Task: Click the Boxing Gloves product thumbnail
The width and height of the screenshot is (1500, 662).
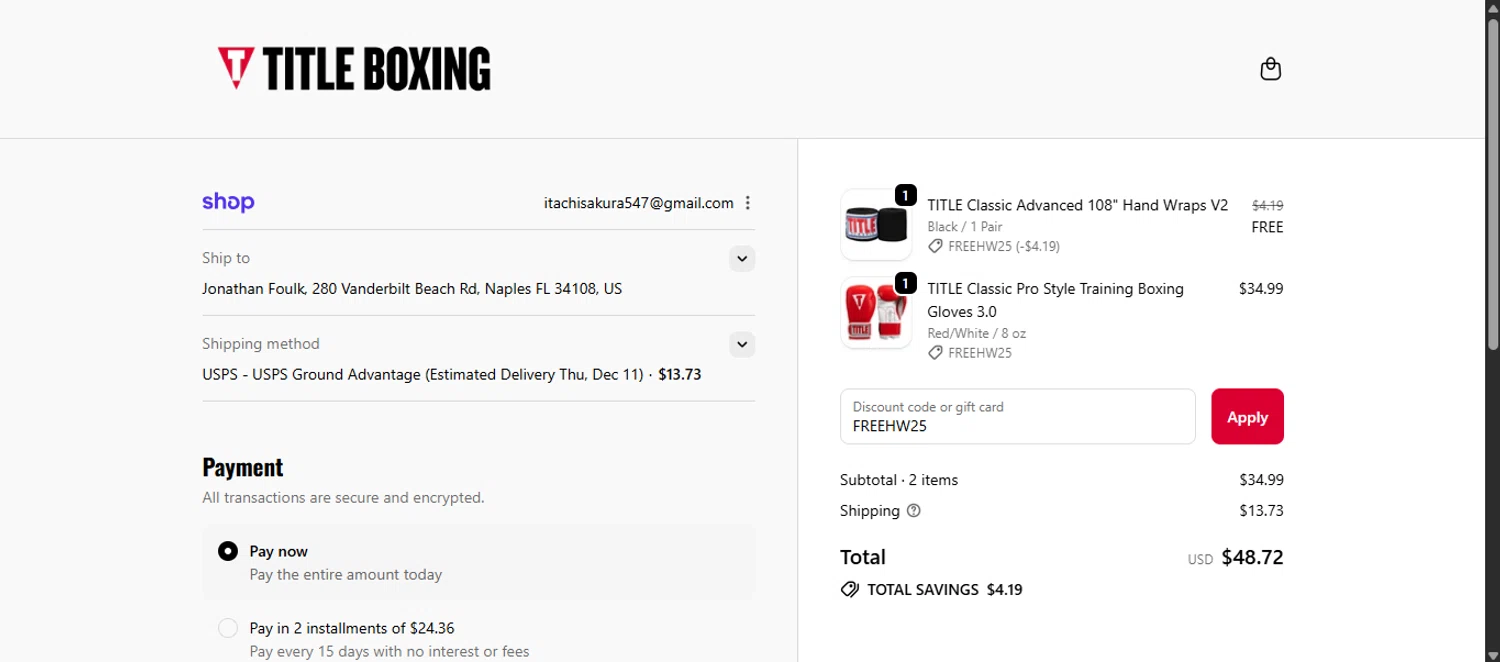Action: point(876,313)
